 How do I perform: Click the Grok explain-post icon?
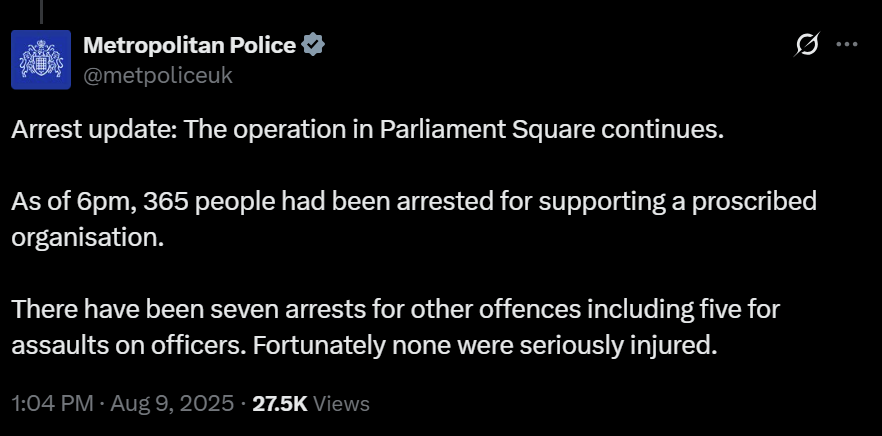pos(807,44)
